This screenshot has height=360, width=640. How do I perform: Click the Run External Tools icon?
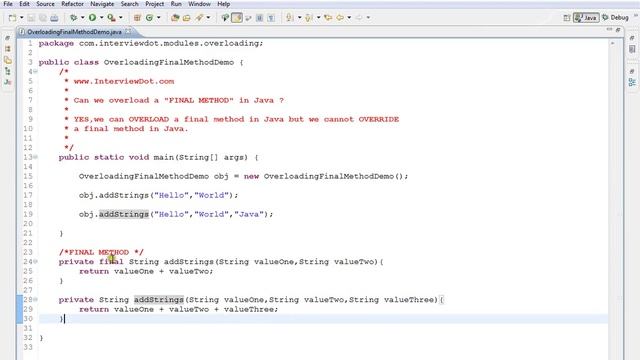[111, 18]
